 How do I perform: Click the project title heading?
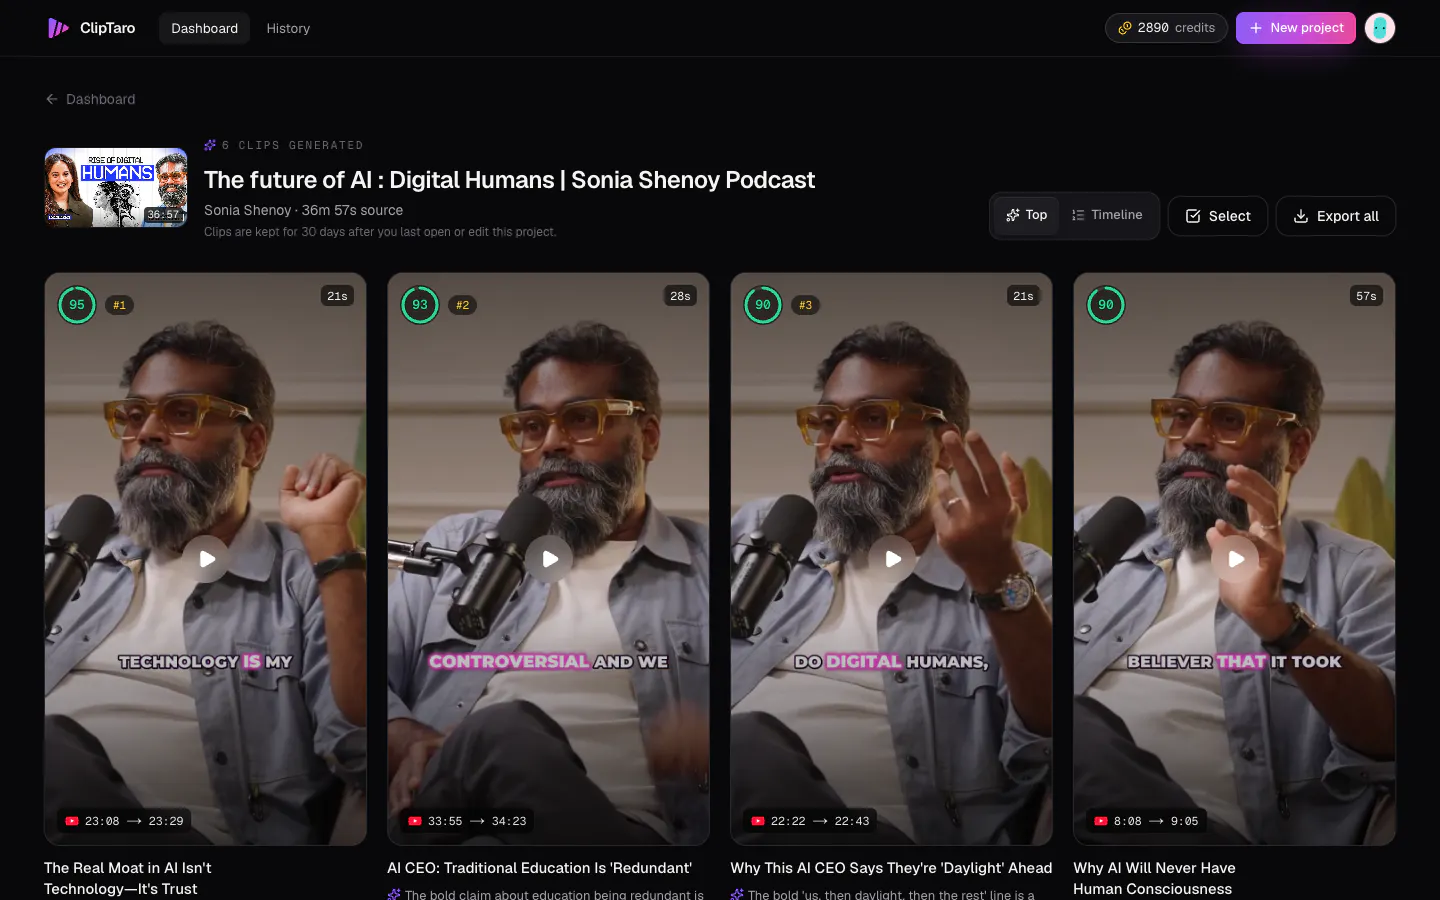tap(509, 180)
